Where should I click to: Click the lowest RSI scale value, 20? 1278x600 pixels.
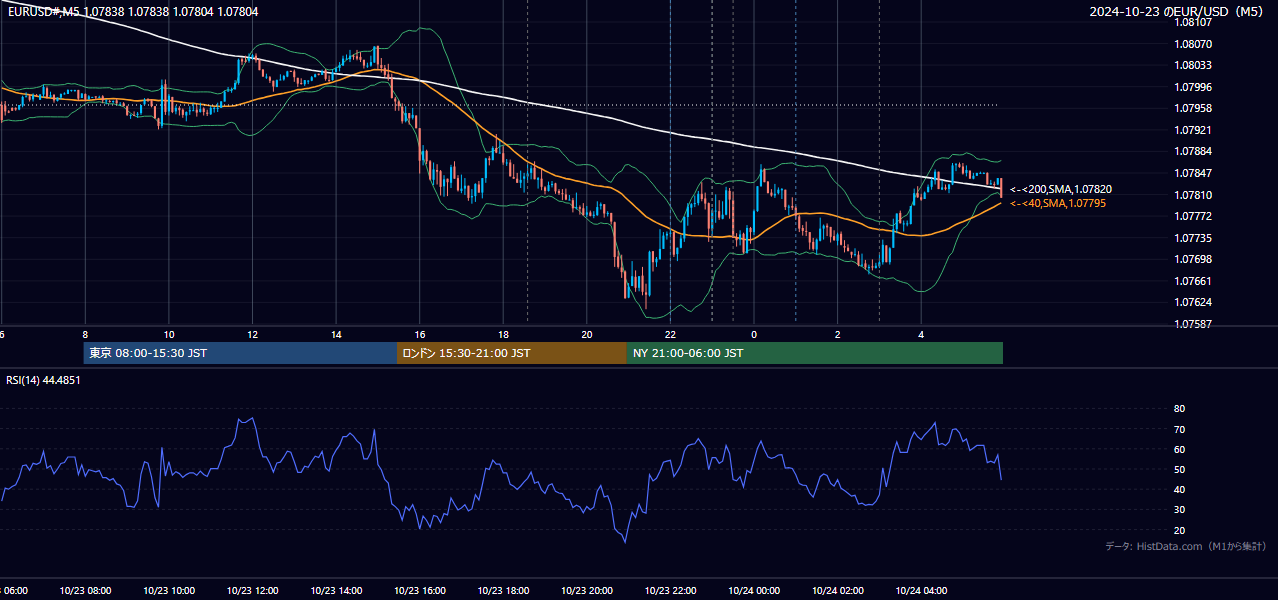1179,530
